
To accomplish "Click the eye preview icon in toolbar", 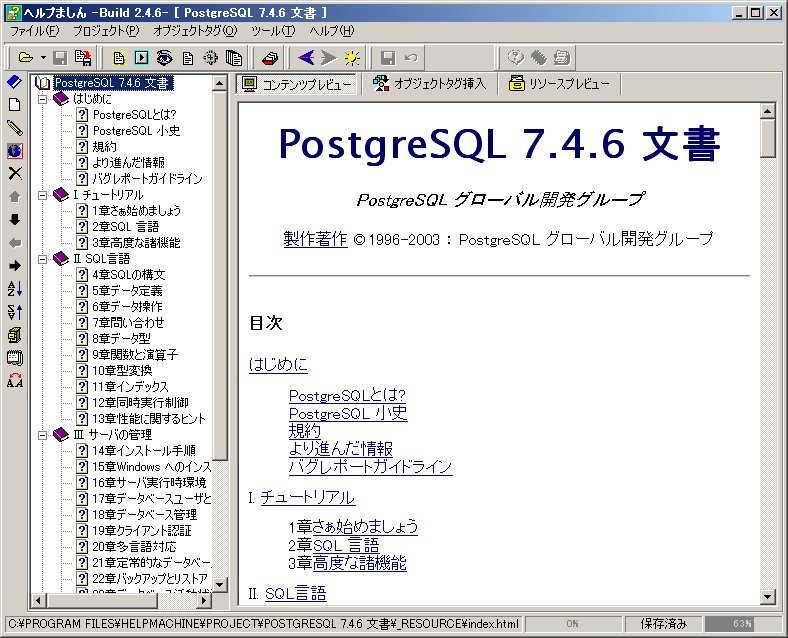I will 165,57.
